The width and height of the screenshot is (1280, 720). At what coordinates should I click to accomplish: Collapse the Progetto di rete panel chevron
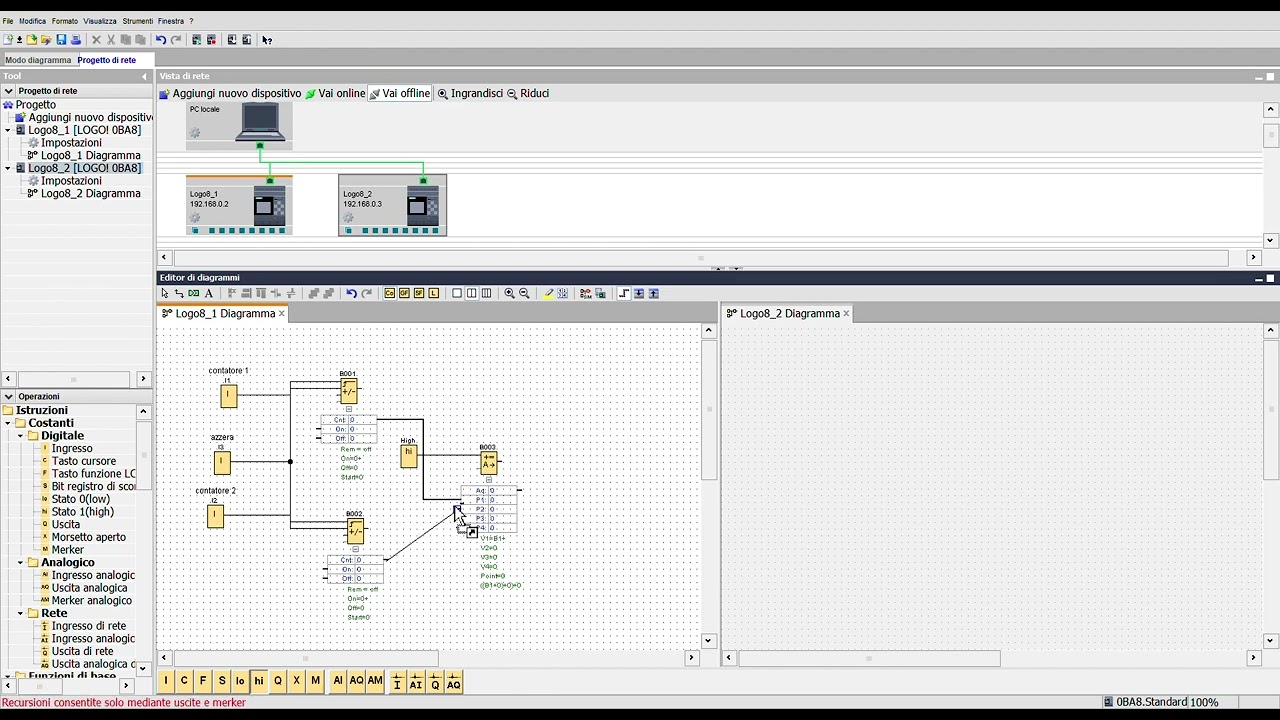tap(8, 91)
